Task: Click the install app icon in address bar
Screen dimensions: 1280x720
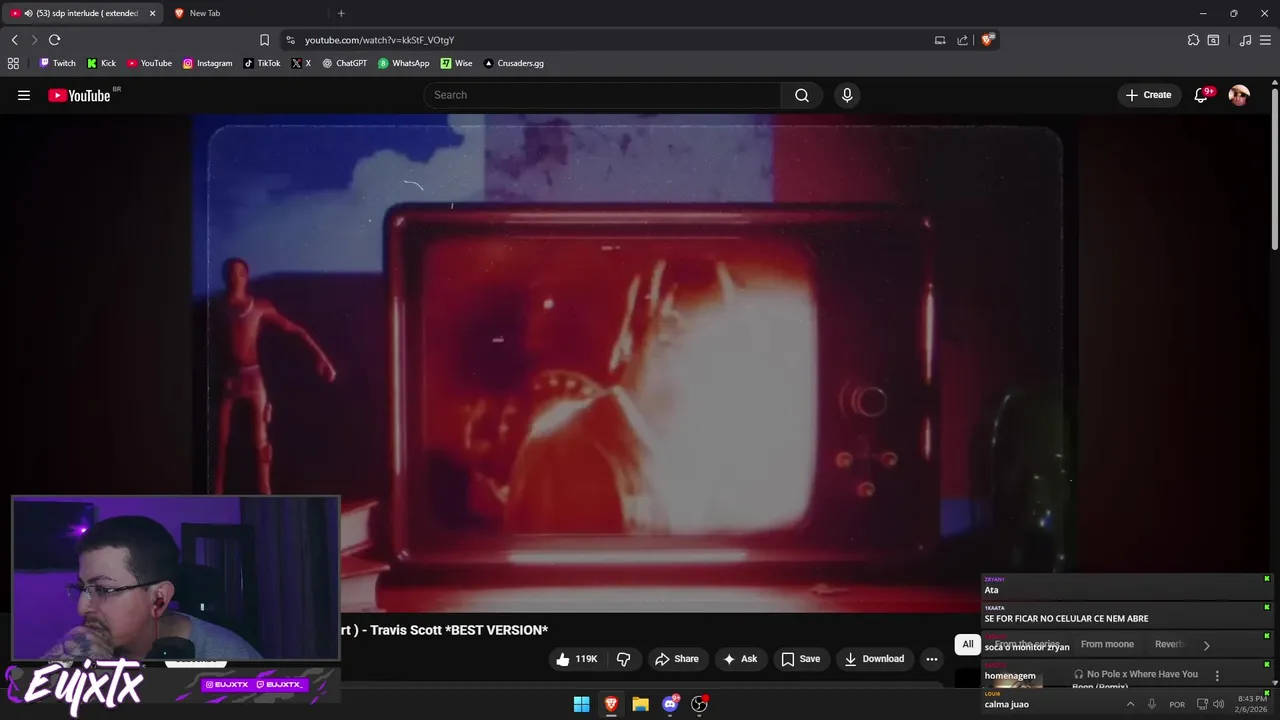Action: pos(940,40)
